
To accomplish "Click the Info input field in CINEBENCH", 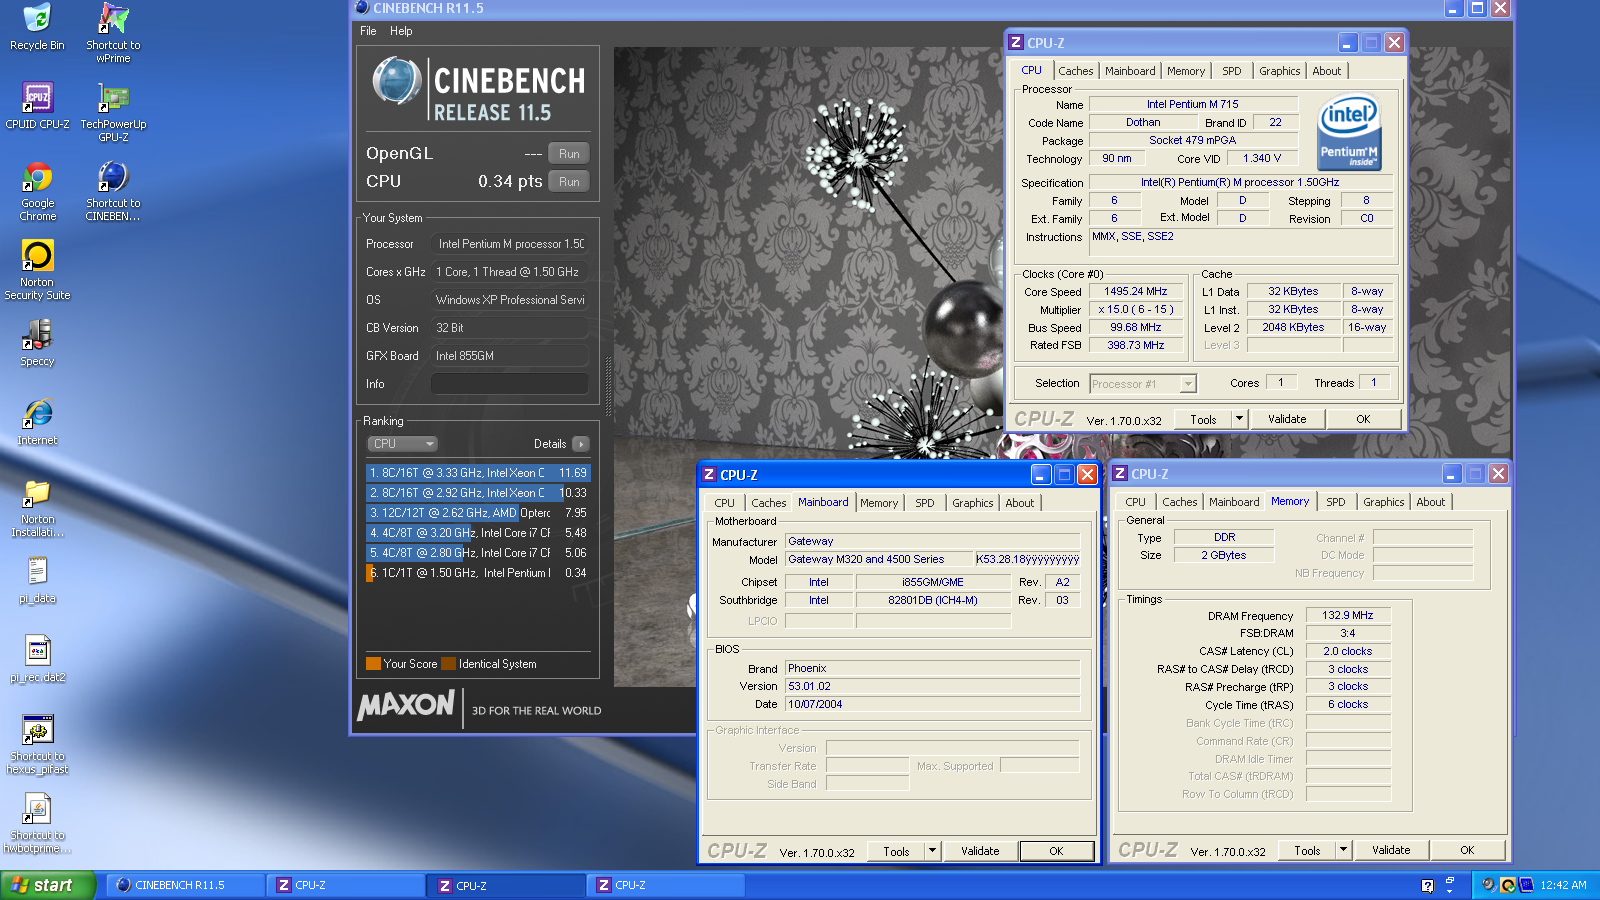I will [510, 384].
